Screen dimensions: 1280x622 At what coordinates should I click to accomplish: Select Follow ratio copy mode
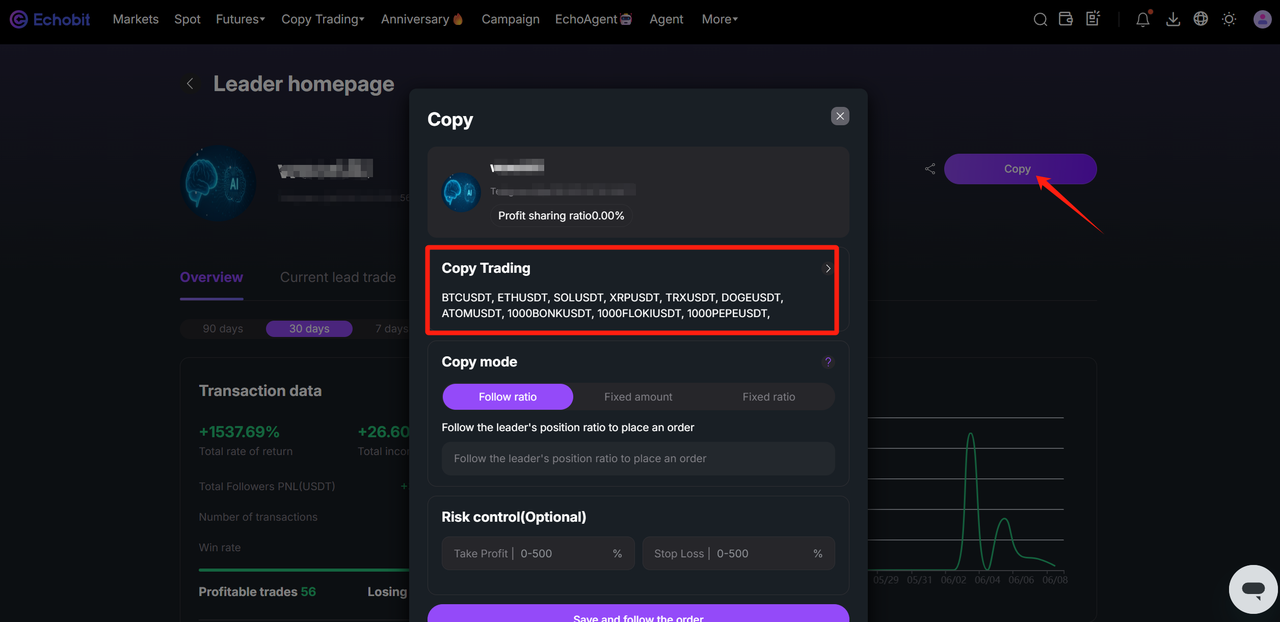pos(508,397)
